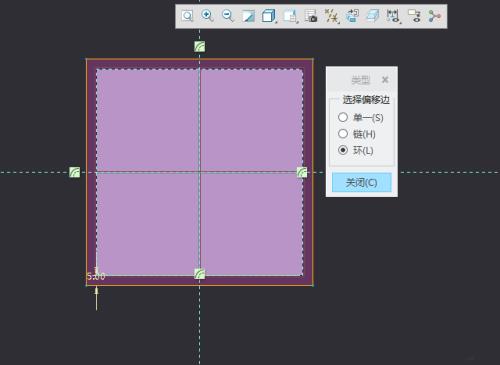Expand the Saved Orientations dropdown arrow

297,22
